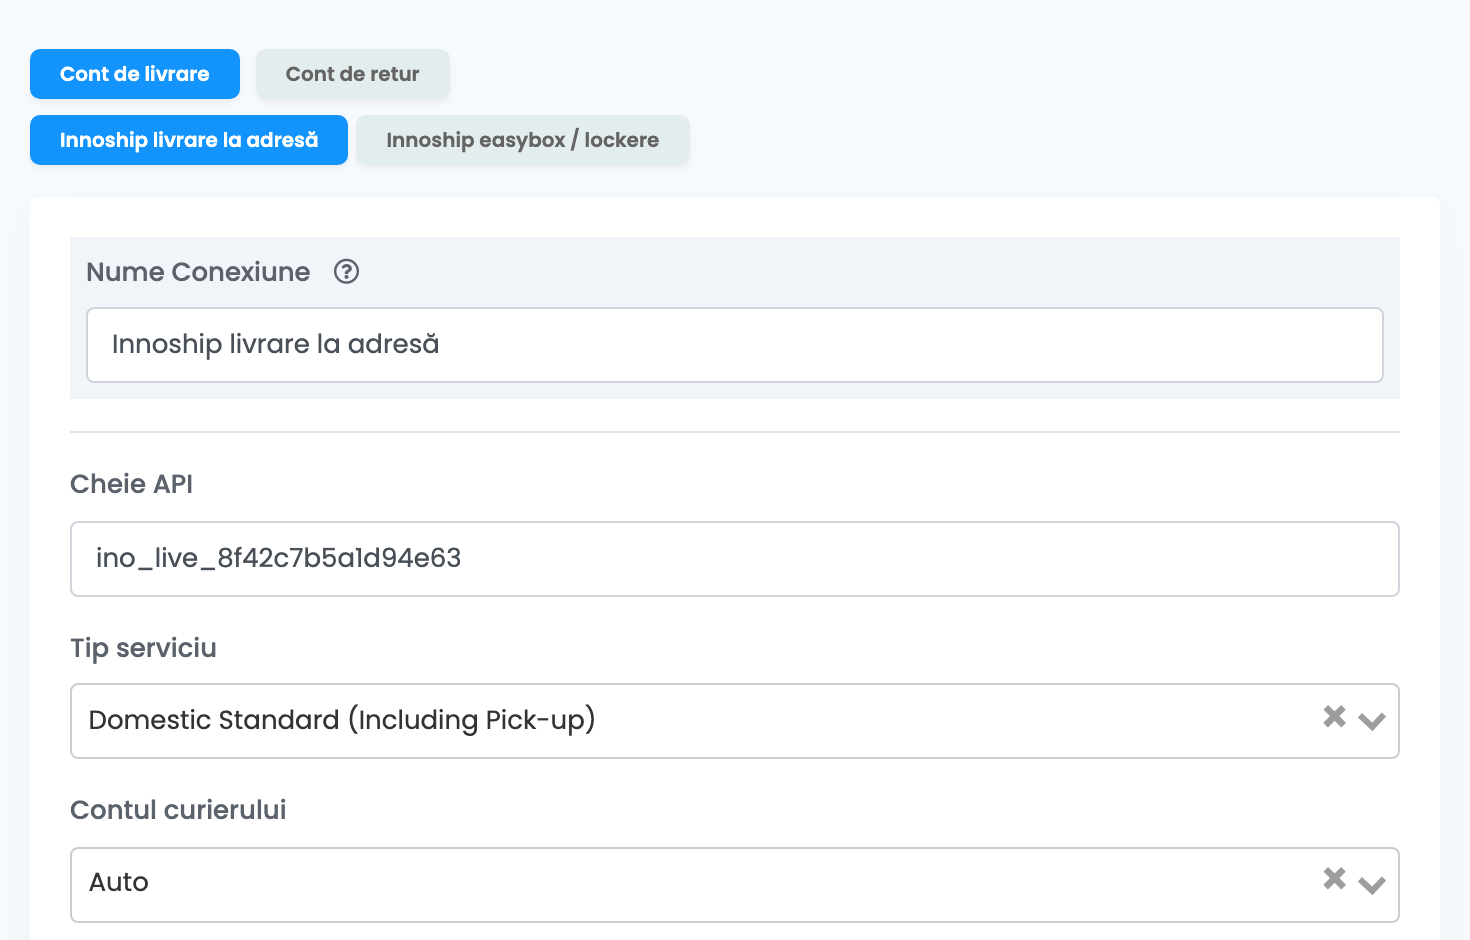Clear the Tip serviciu selection
The image size is (1470, 940).
[1334, 716]
